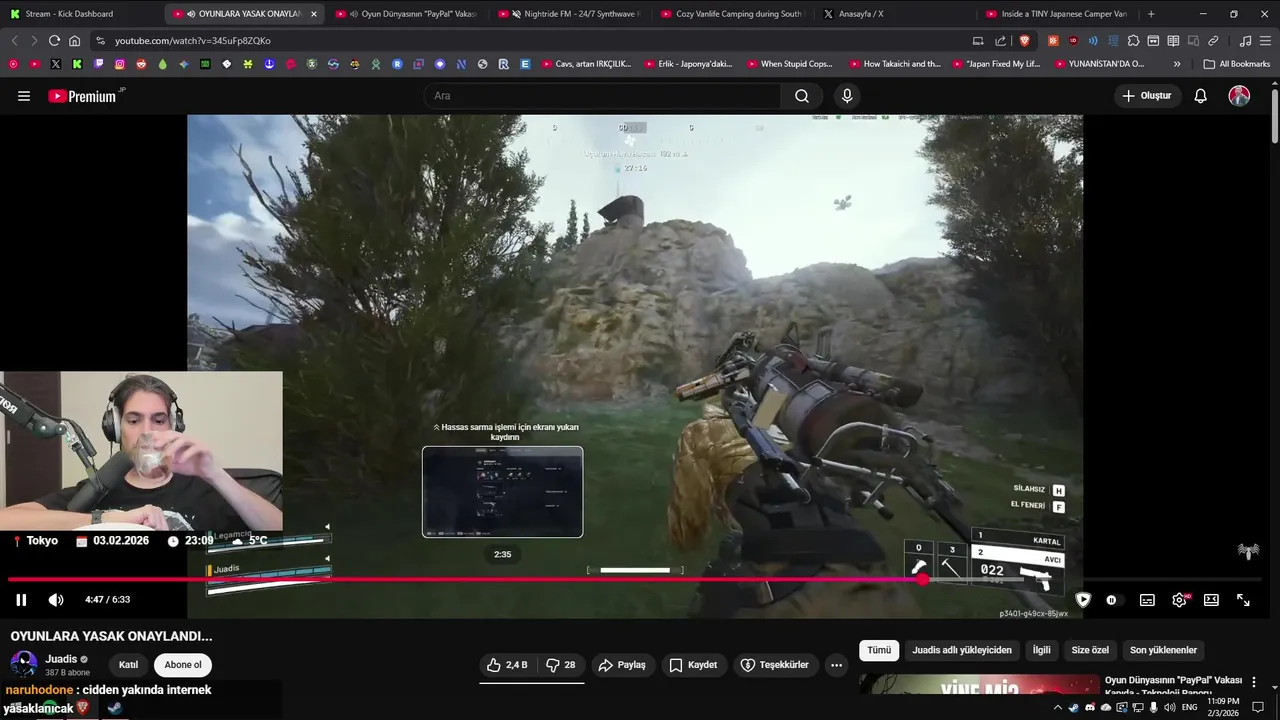Go to YouTube Premium home logo

tap(84, 96)
